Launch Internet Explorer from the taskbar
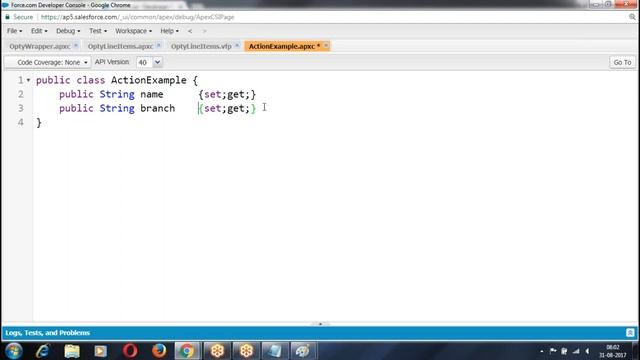The image size is (640, 360). click(42, 351)
